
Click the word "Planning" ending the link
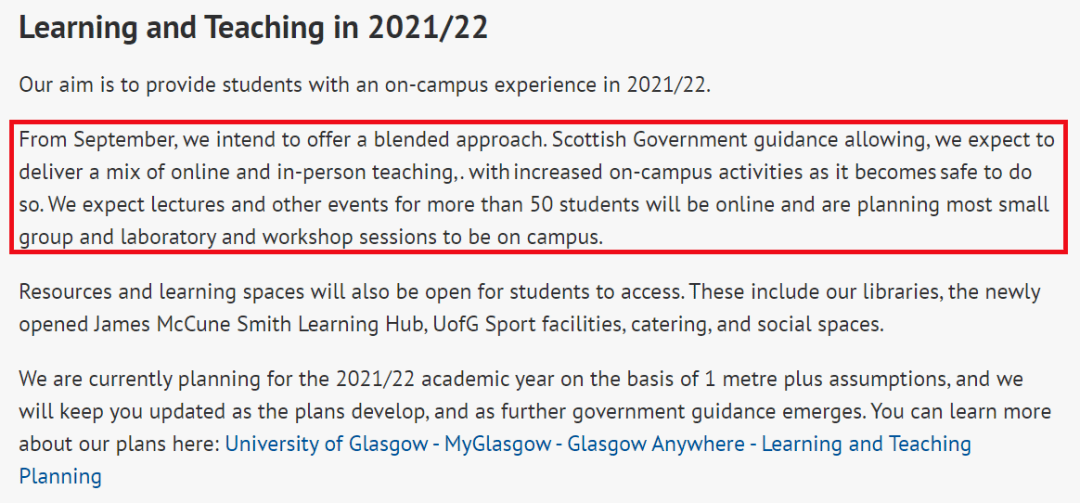60,476
